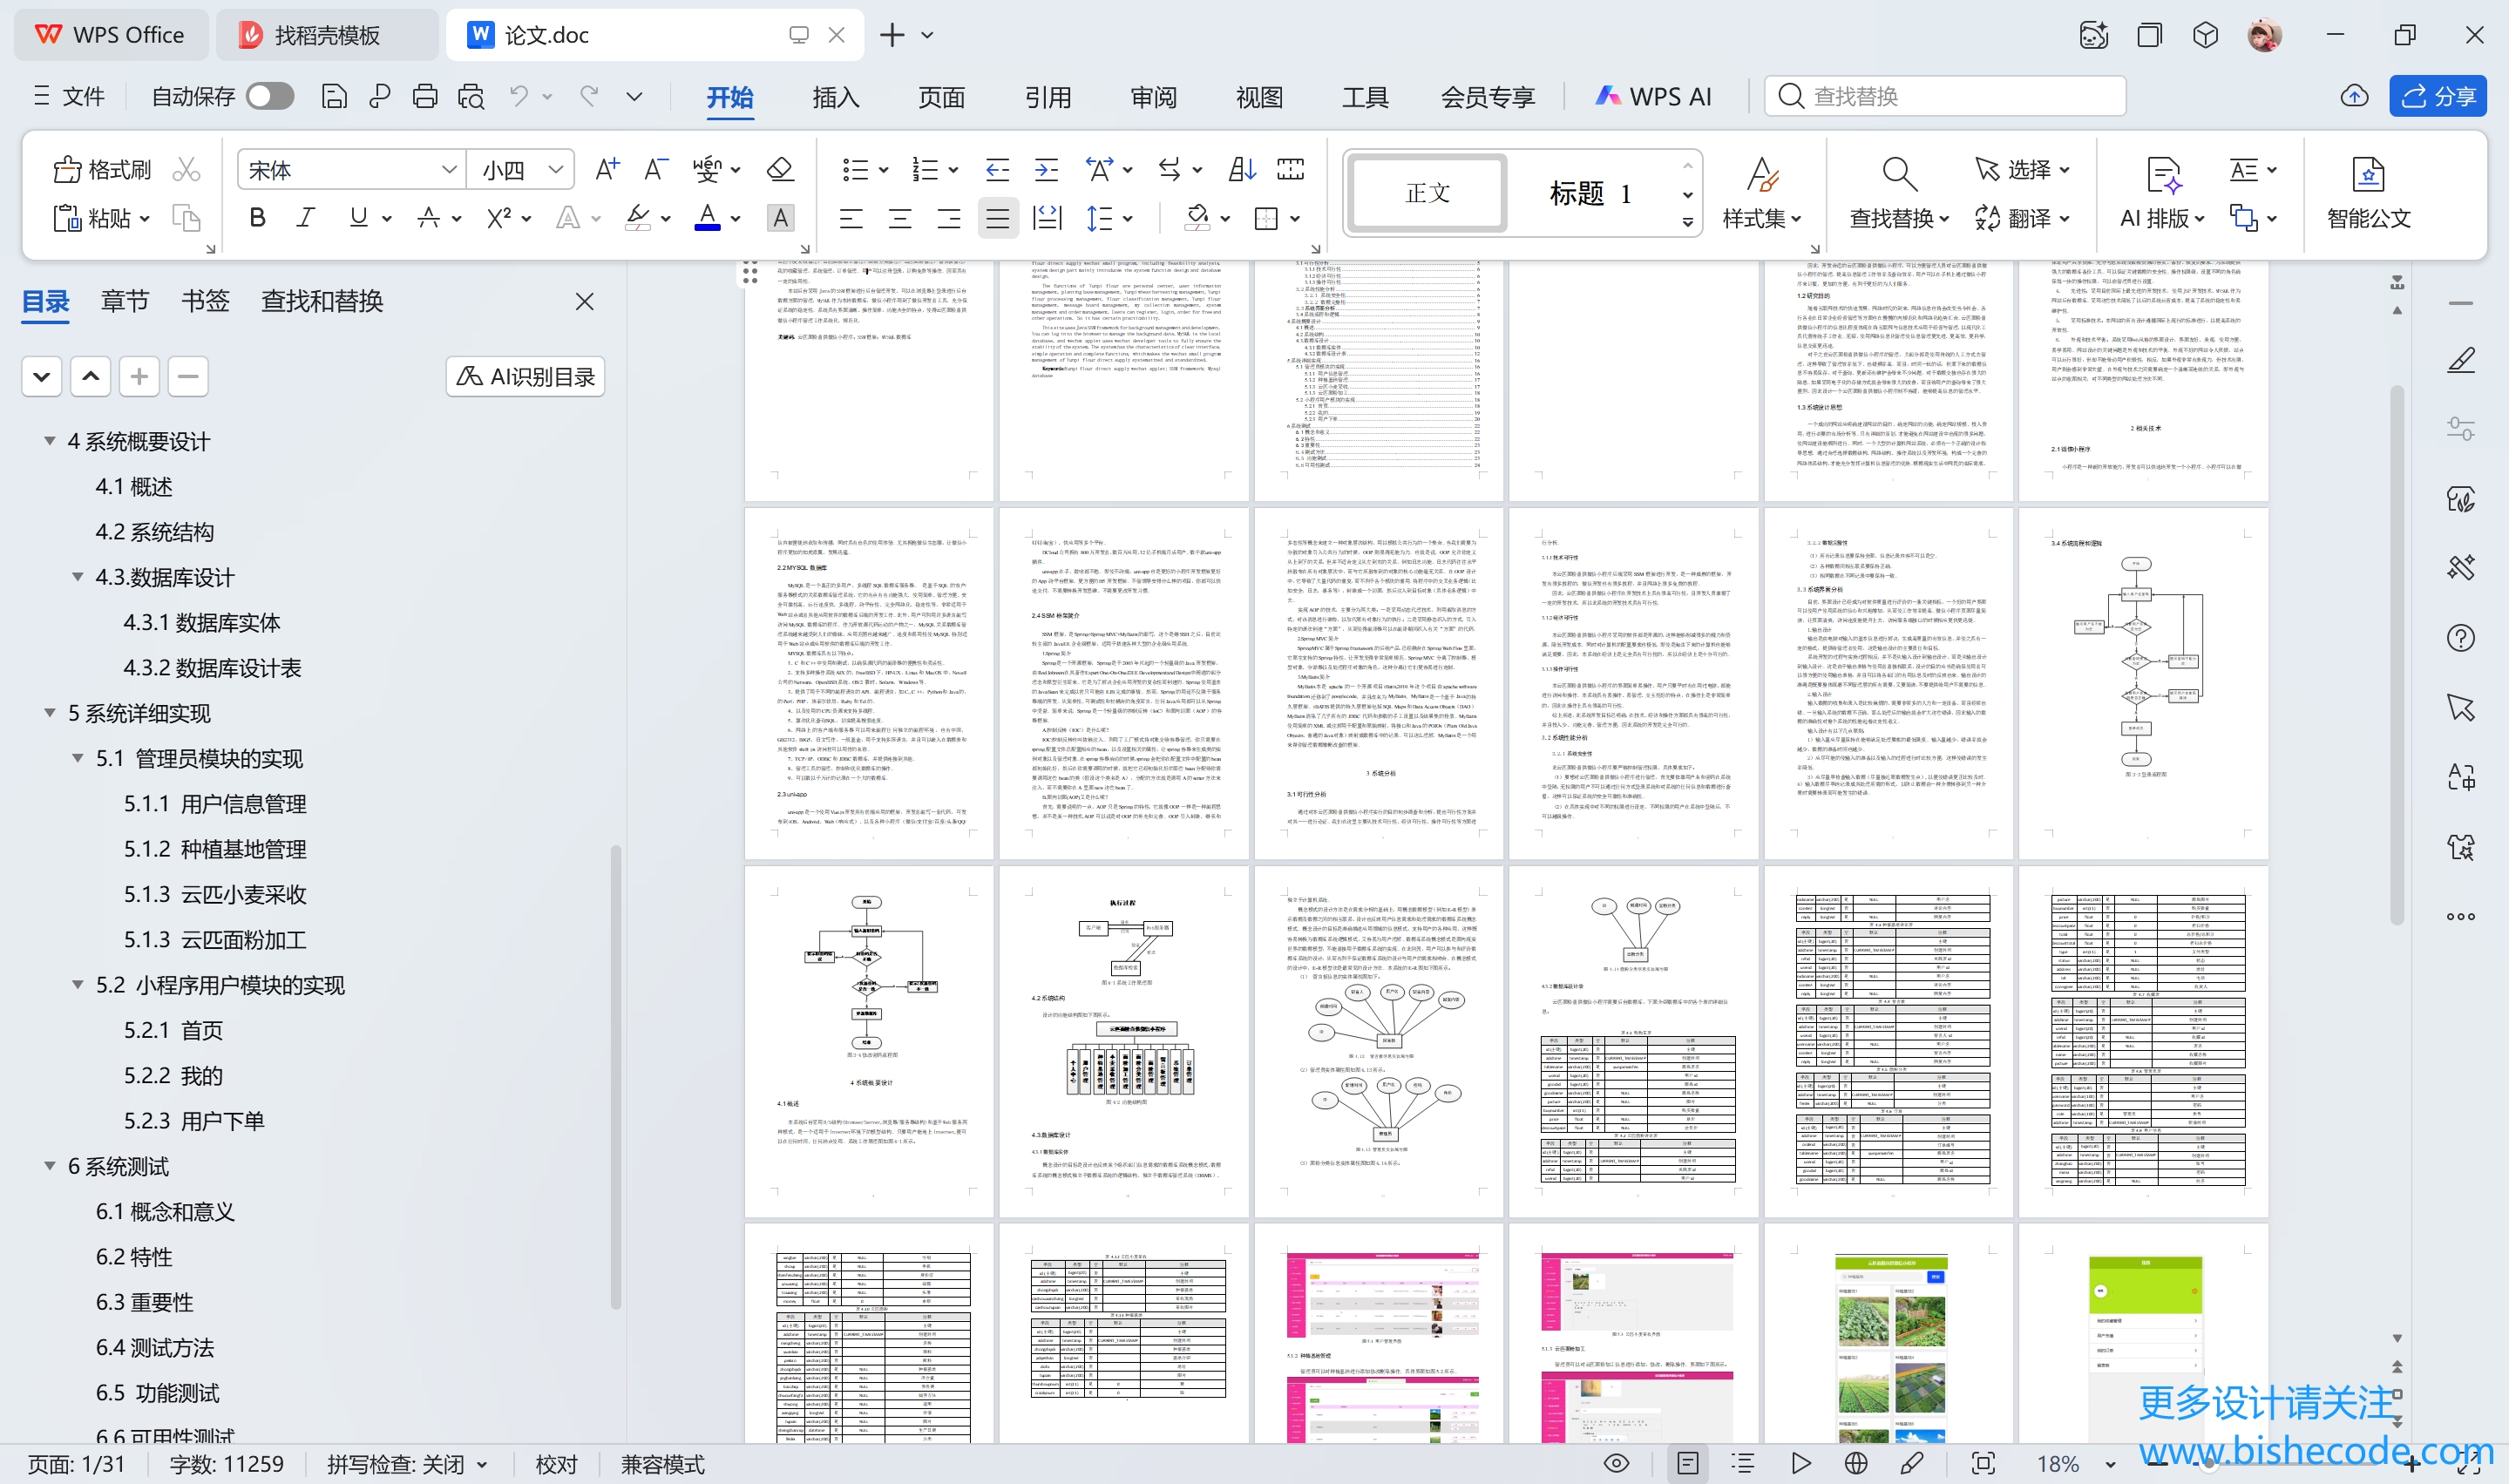Collapse the 5 系统详细实现 tree node

tap(50, 713)
